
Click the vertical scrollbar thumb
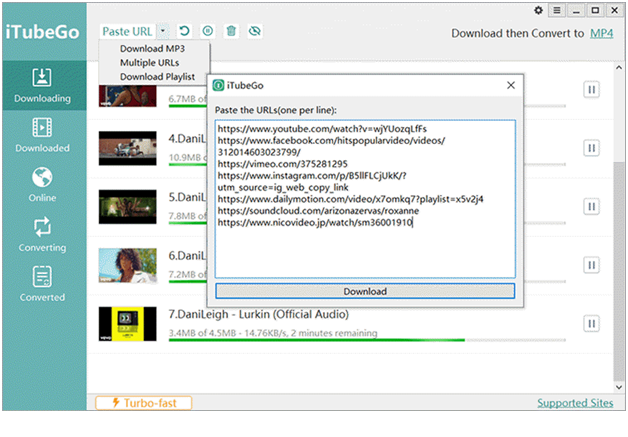(619, 272)
